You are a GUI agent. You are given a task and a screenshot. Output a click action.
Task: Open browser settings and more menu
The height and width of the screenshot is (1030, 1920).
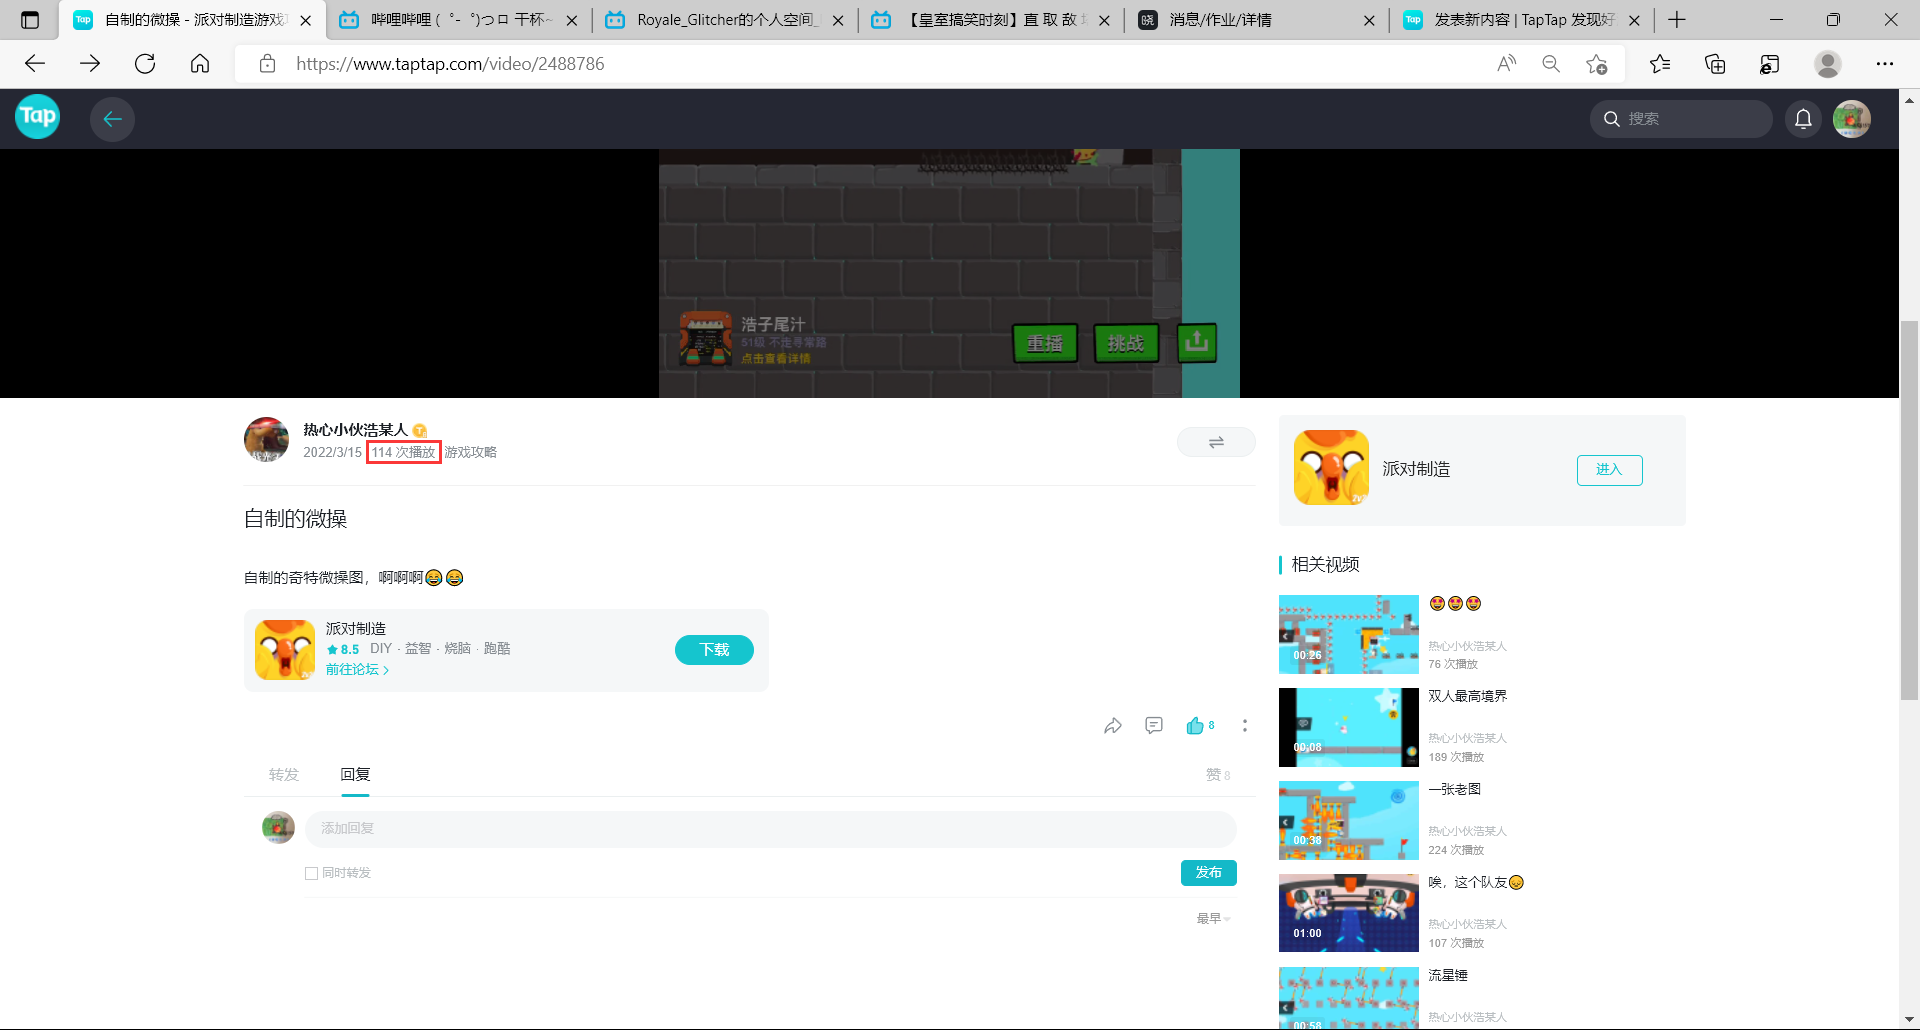point(1885,64)
